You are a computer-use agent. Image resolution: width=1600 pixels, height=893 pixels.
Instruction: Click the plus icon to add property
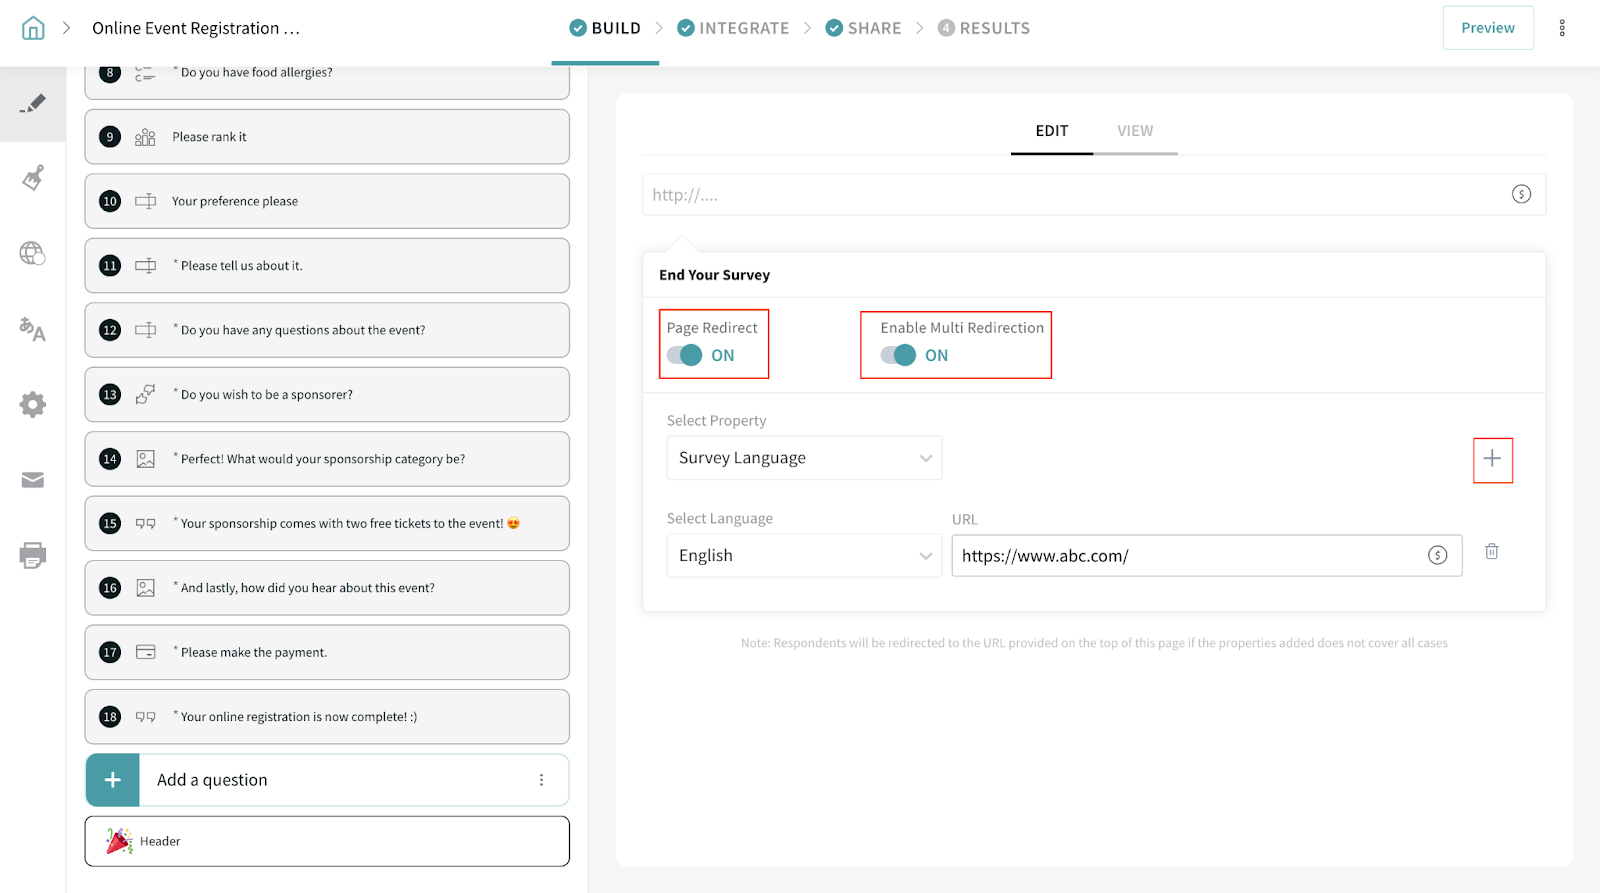point(1492,459)
